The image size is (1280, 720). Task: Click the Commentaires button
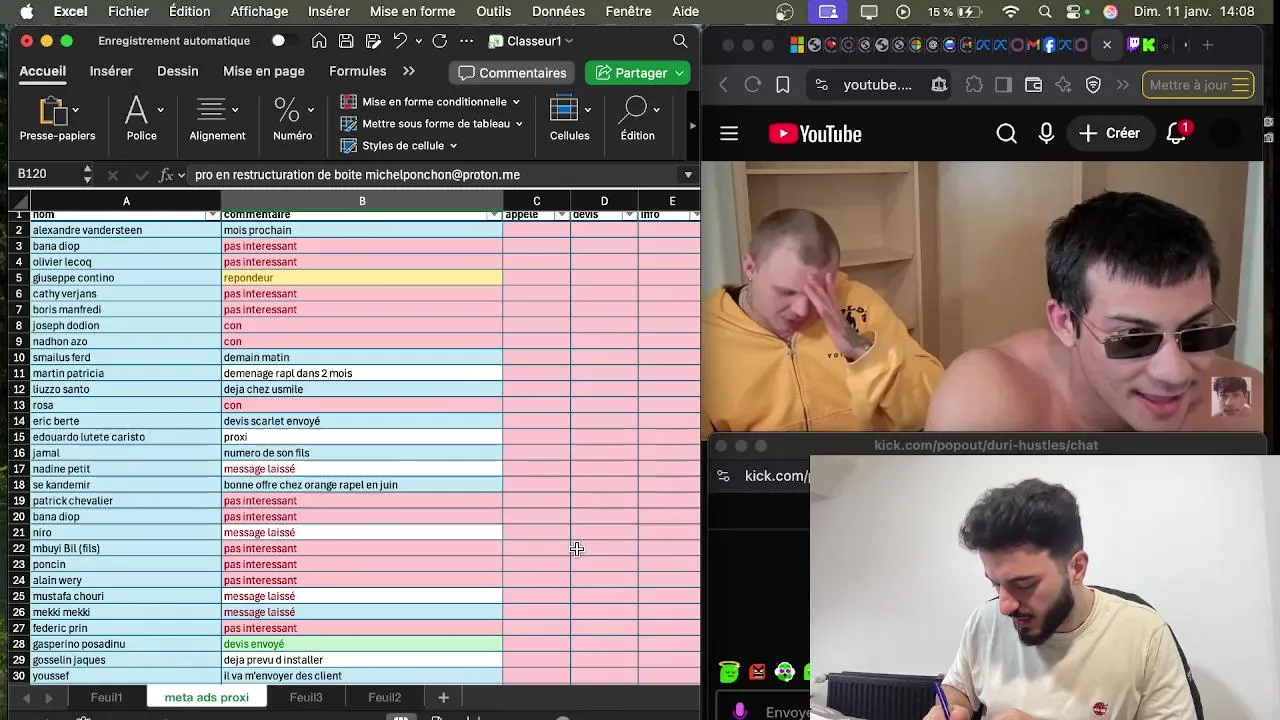[x=512, y=73]
